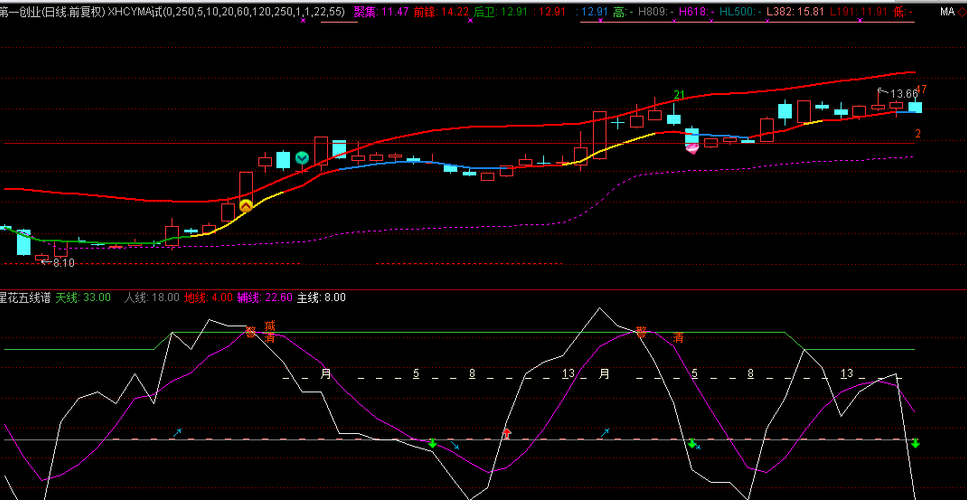This screenshot has height=500, width=967.
Task: Click the 人线: 18.00 value
Action: tap(152, 297)
